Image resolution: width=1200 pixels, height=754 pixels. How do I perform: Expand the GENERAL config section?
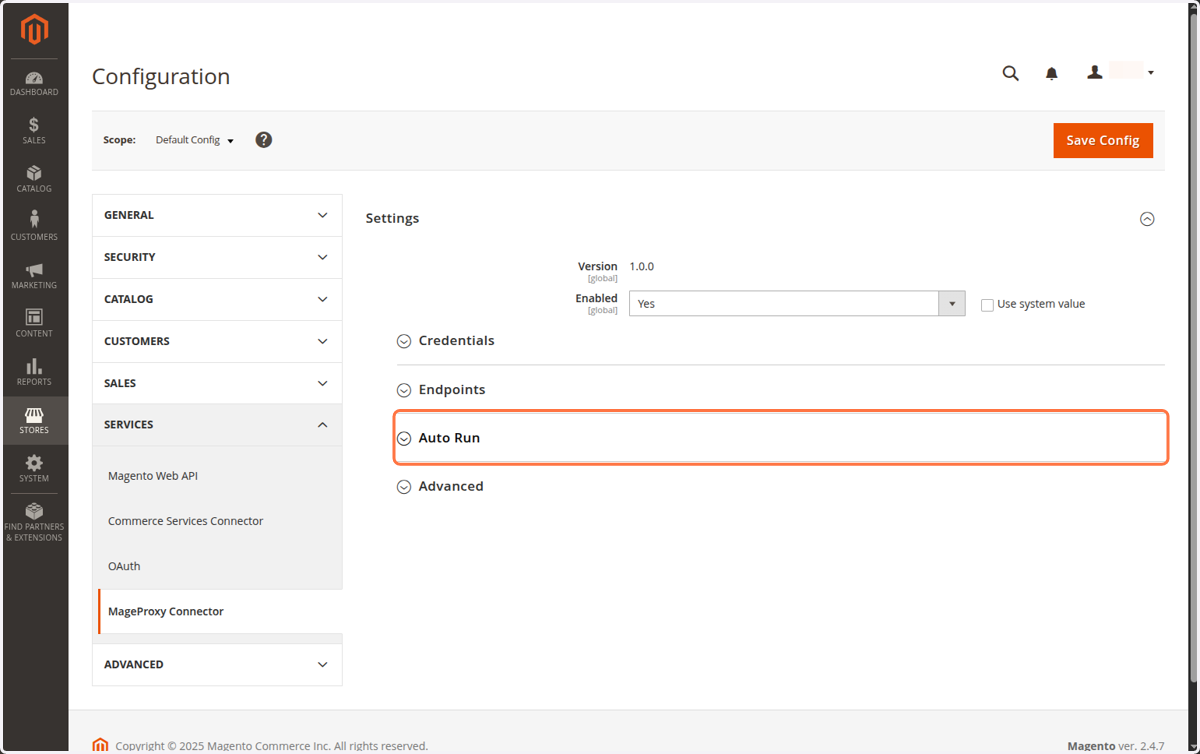tap(217, 215)
